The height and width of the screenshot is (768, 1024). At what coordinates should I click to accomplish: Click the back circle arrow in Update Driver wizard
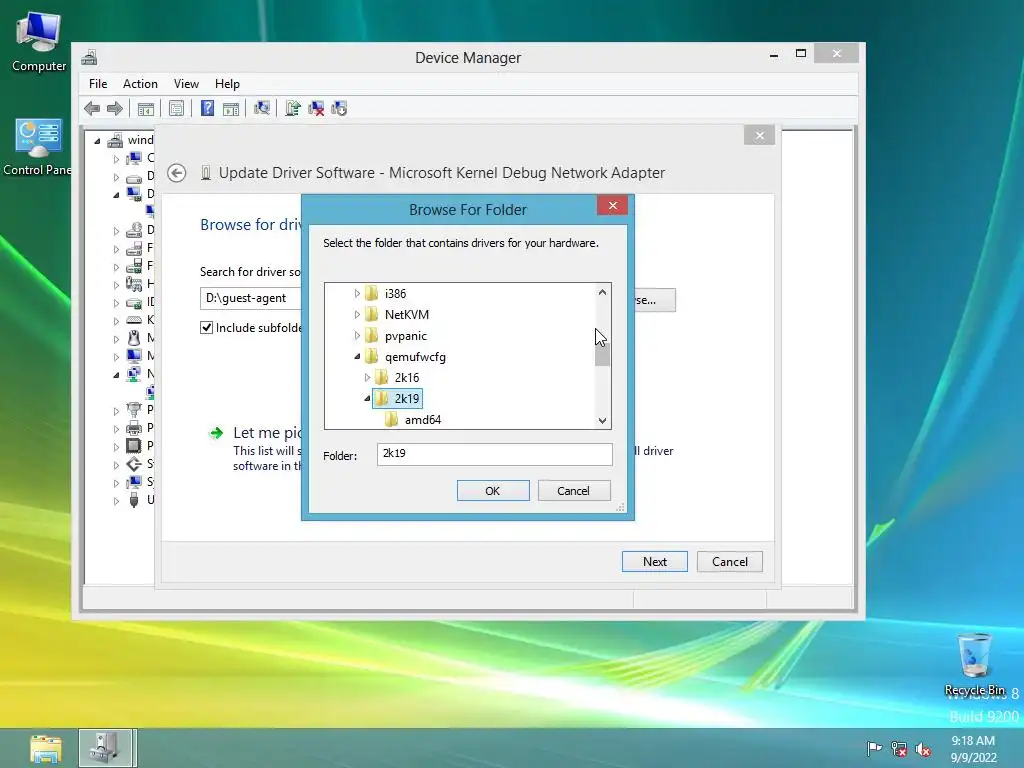(x=176, y=173)
